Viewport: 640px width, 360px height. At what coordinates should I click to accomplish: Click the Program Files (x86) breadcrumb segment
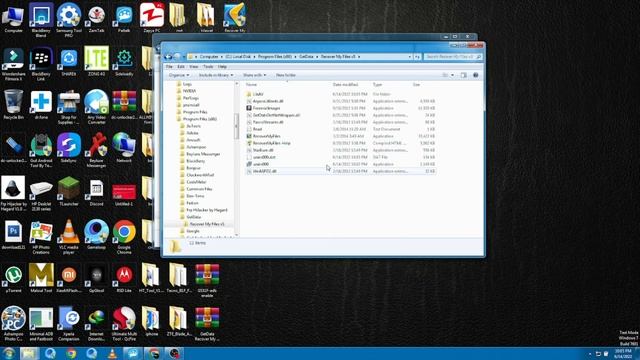click(275, 57)
